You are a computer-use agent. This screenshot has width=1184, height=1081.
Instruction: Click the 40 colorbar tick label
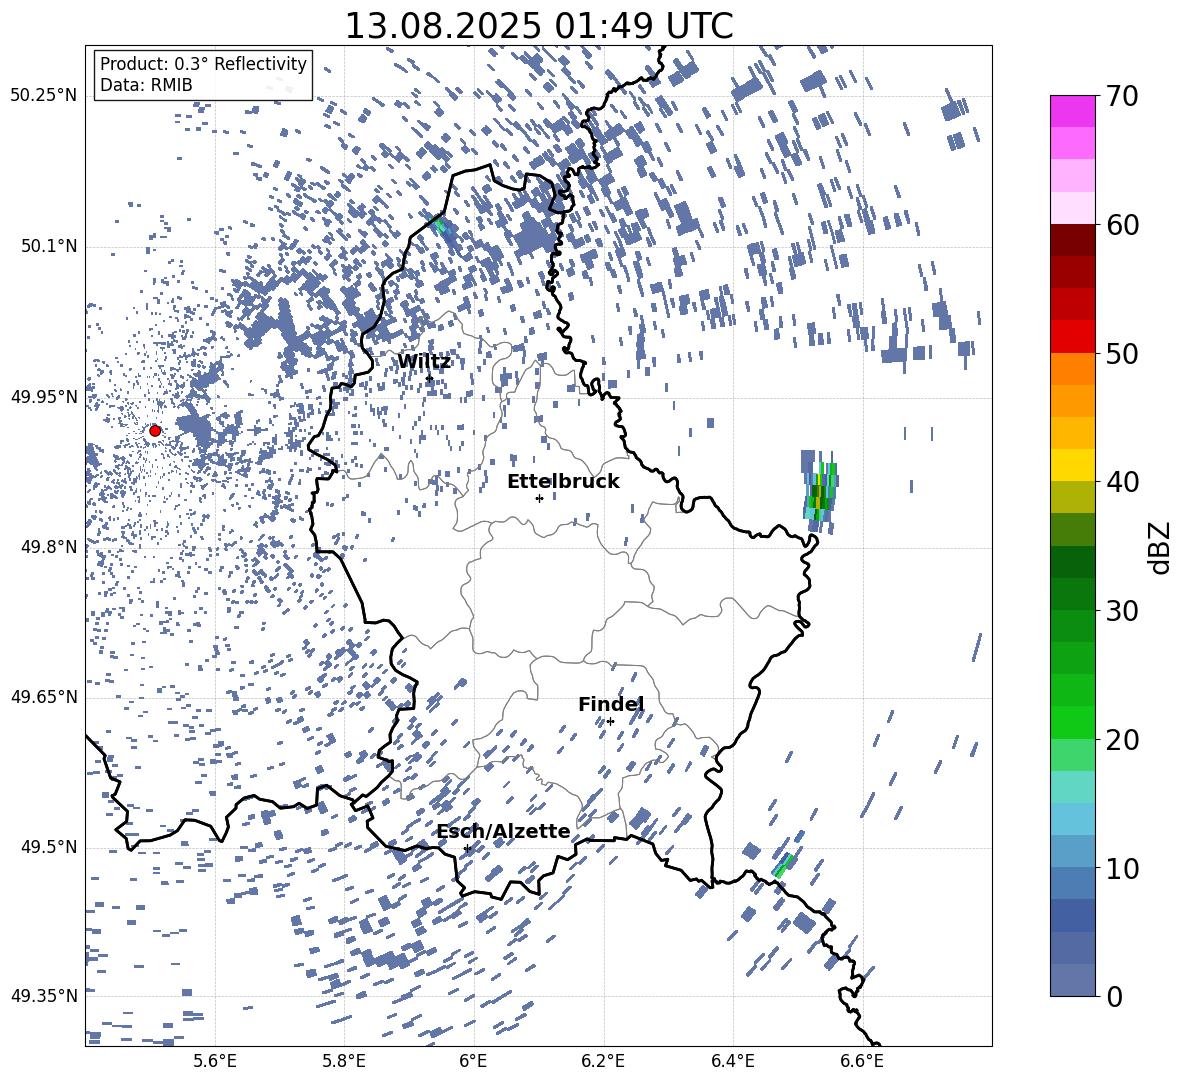1122,482
